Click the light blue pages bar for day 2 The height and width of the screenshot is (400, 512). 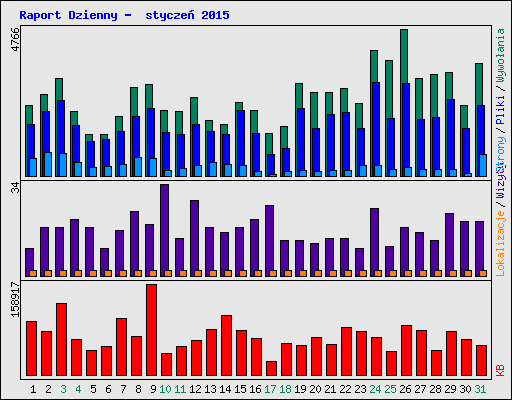click(x=48, y=164)
